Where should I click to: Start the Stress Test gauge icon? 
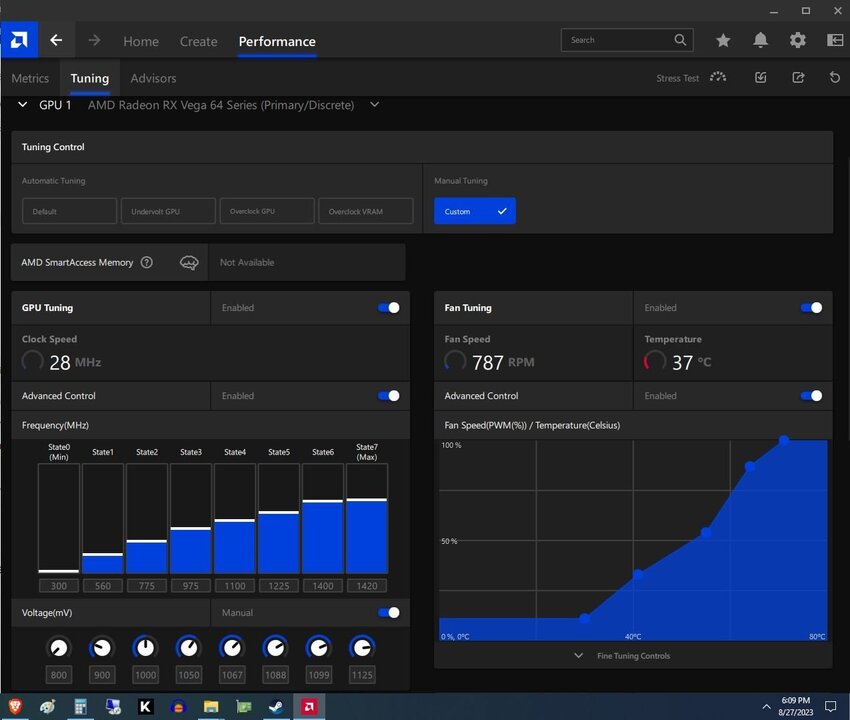pyautogui.click(x=718, y=78)
